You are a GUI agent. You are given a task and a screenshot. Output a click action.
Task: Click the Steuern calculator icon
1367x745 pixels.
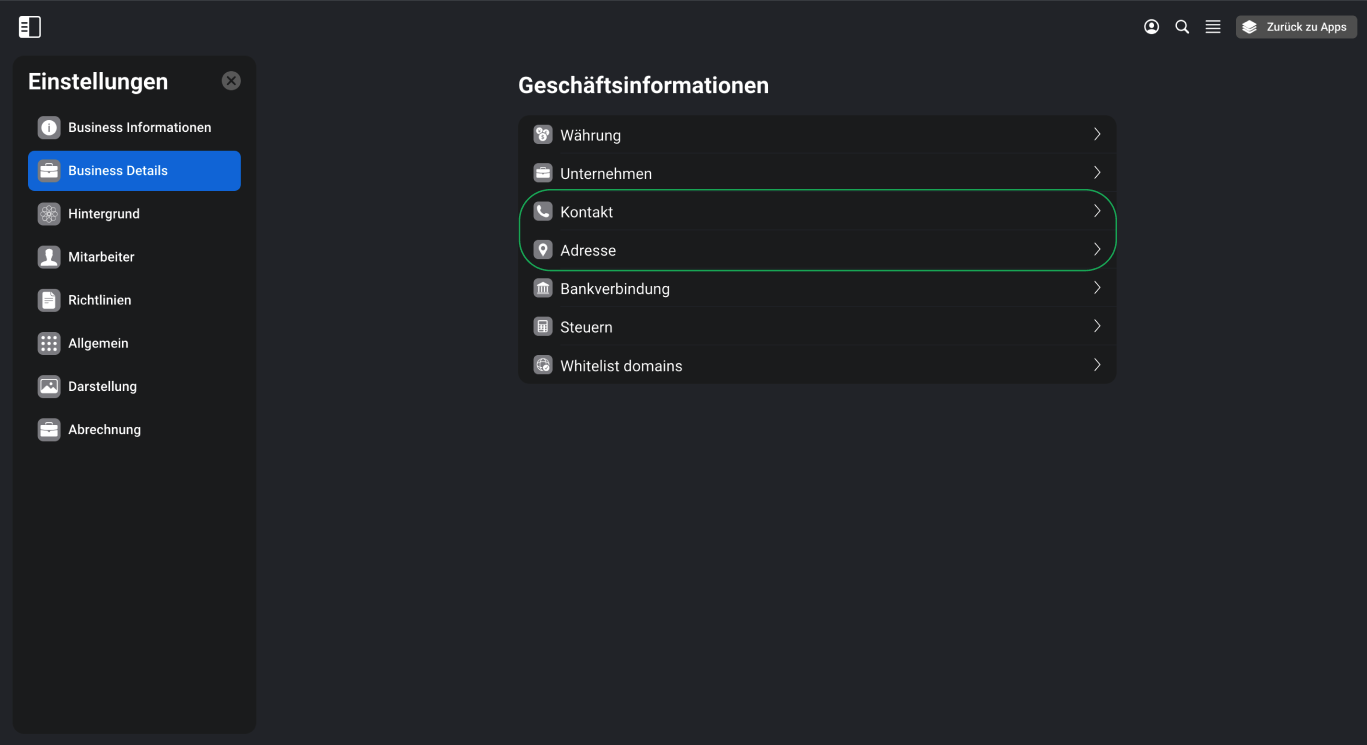(x=543, y=327)
